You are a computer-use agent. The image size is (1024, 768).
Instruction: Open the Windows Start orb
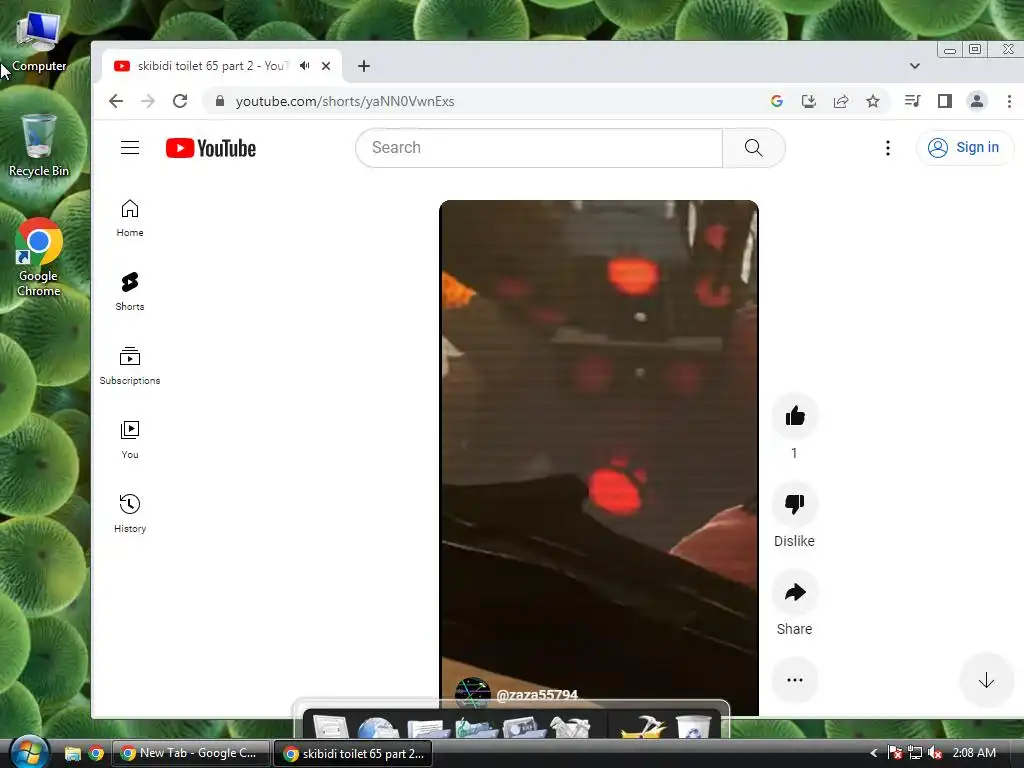coord(28,752)
